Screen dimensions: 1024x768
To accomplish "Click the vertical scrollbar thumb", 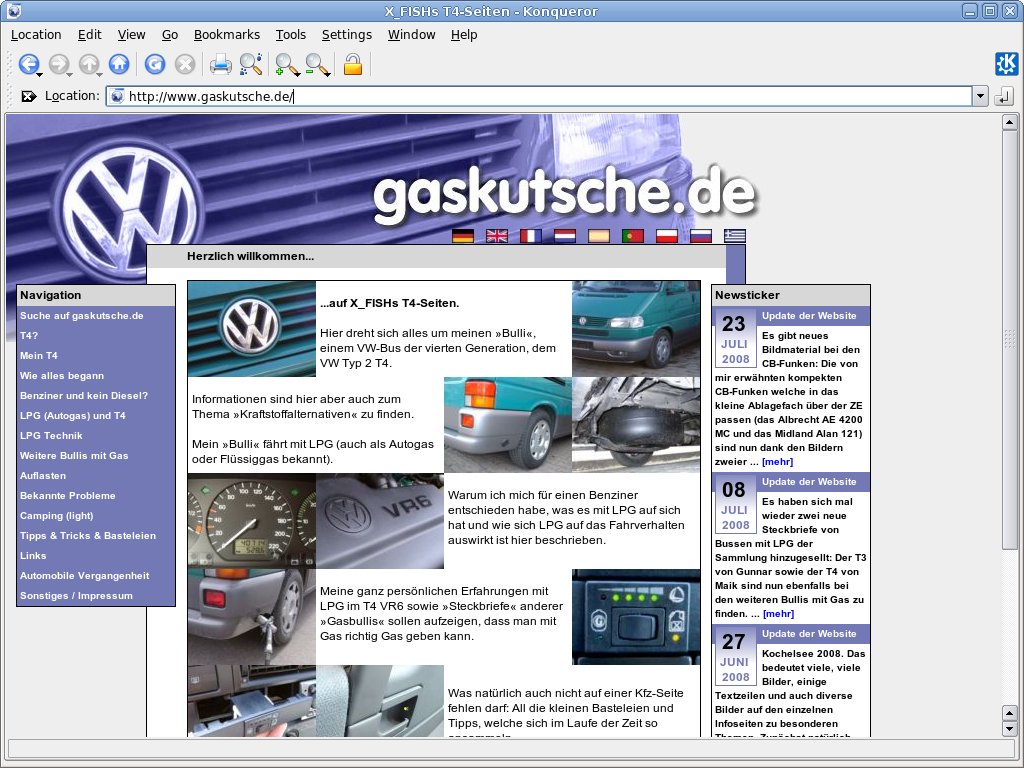I will point(1009,340).
